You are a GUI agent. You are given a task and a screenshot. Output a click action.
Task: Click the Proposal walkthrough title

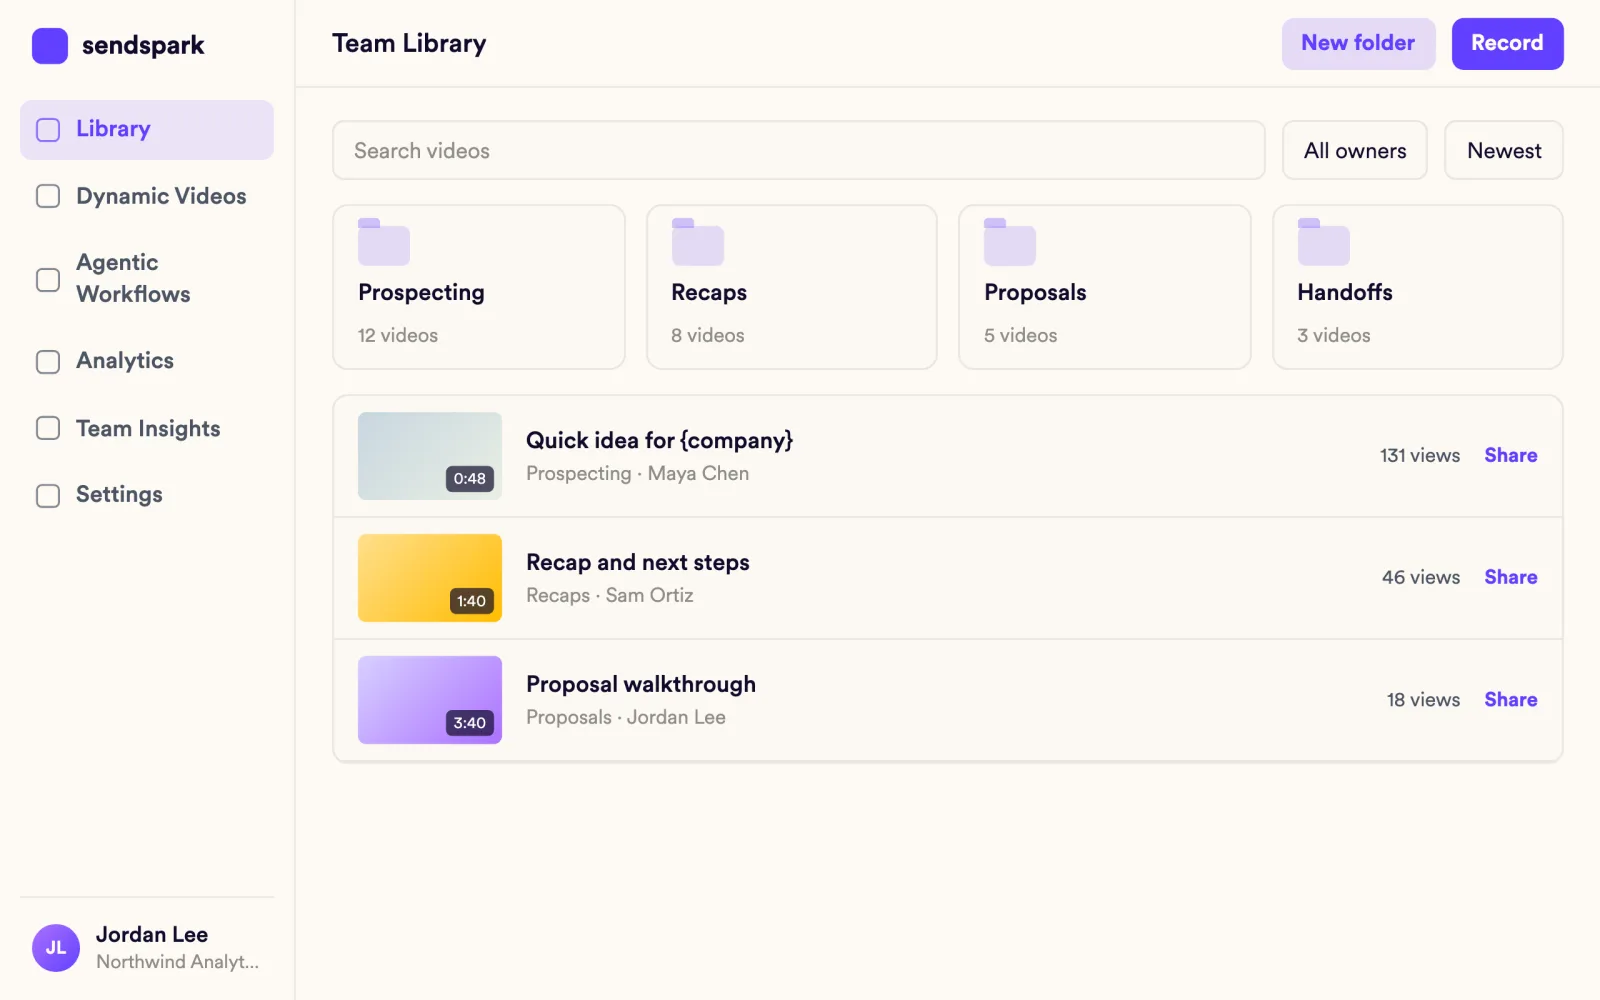[641, 684]
